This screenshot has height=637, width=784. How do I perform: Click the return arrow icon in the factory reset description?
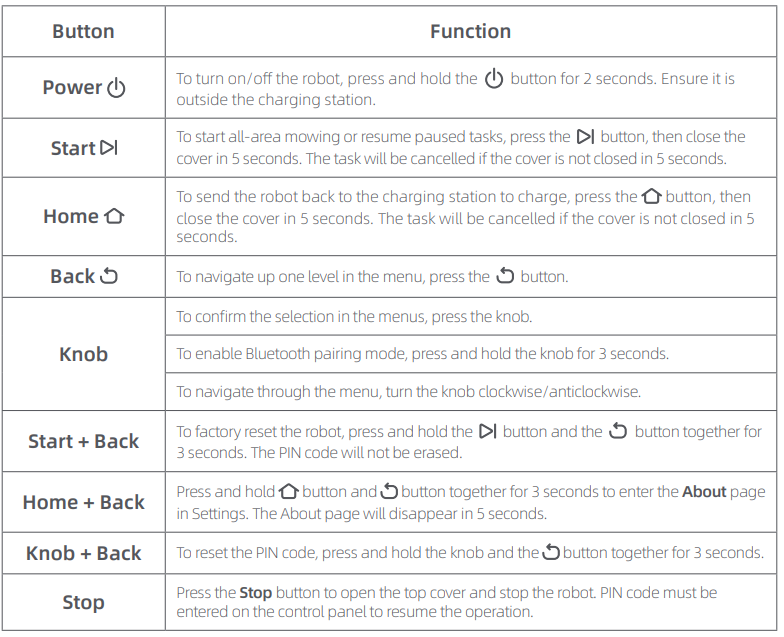click(618, 432)
